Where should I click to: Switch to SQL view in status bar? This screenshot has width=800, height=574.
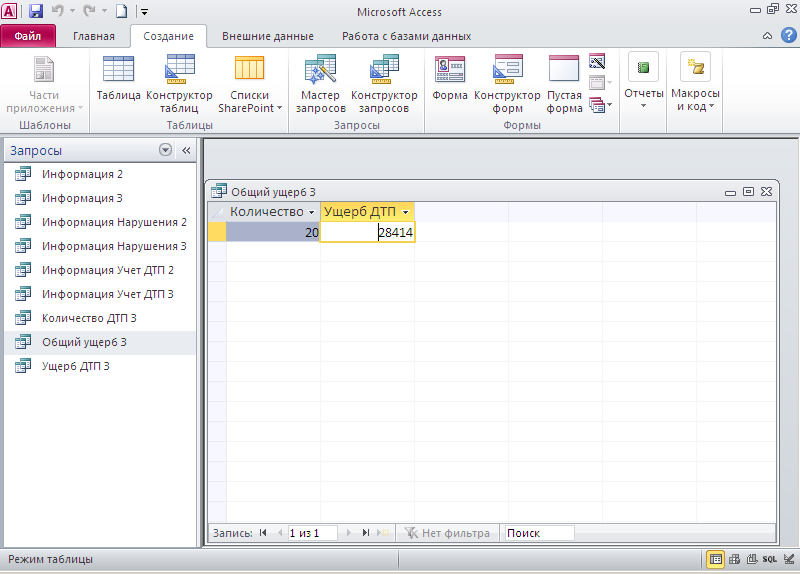pos(769,559)
